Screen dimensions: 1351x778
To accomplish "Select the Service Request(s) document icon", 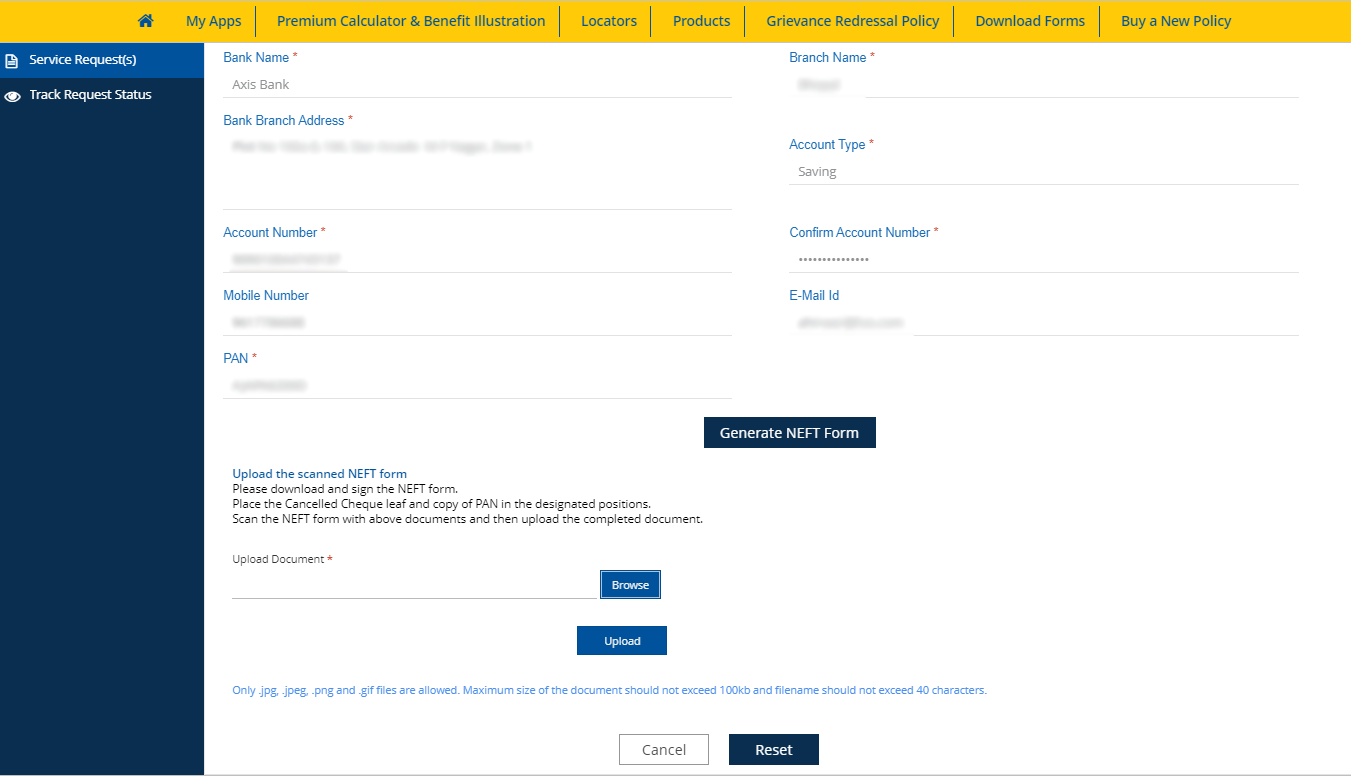I will coord(13,60).
